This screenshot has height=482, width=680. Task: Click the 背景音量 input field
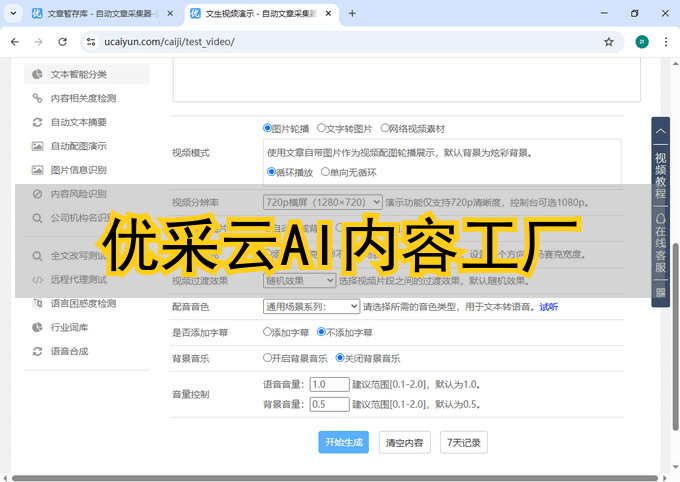329,404
